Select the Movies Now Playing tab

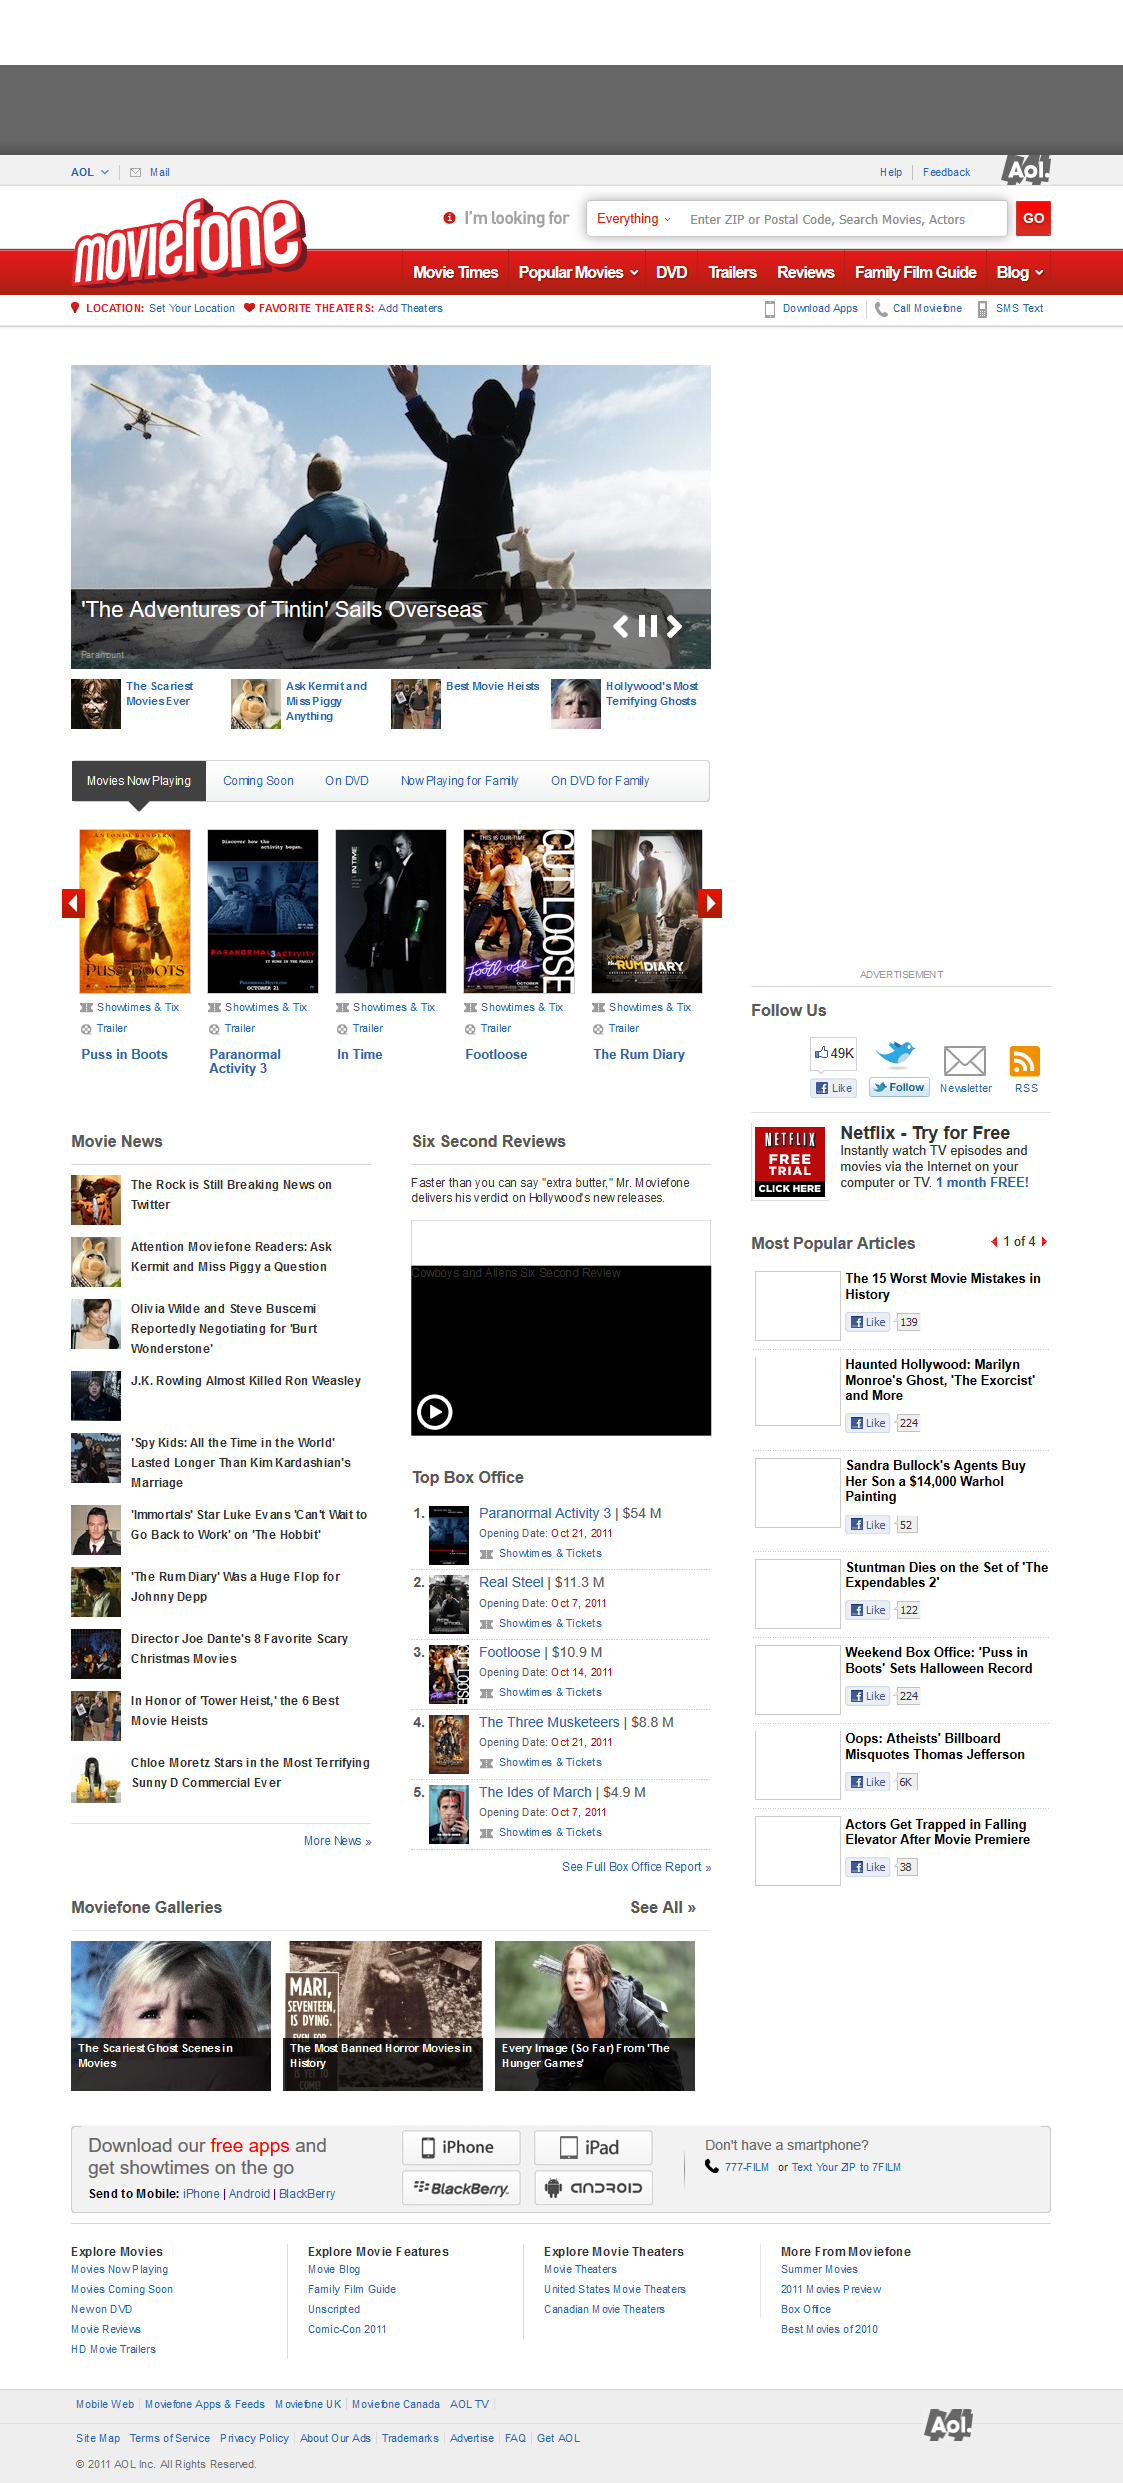click(x=139, y=781)
